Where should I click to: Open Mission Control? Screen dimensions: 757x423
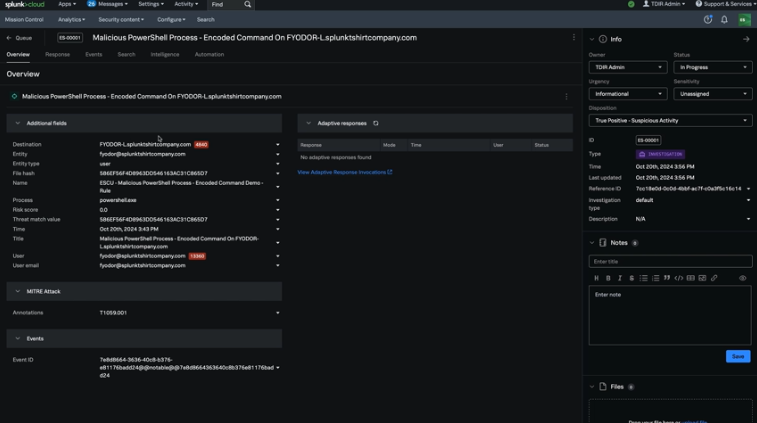[x=24, y=20]
